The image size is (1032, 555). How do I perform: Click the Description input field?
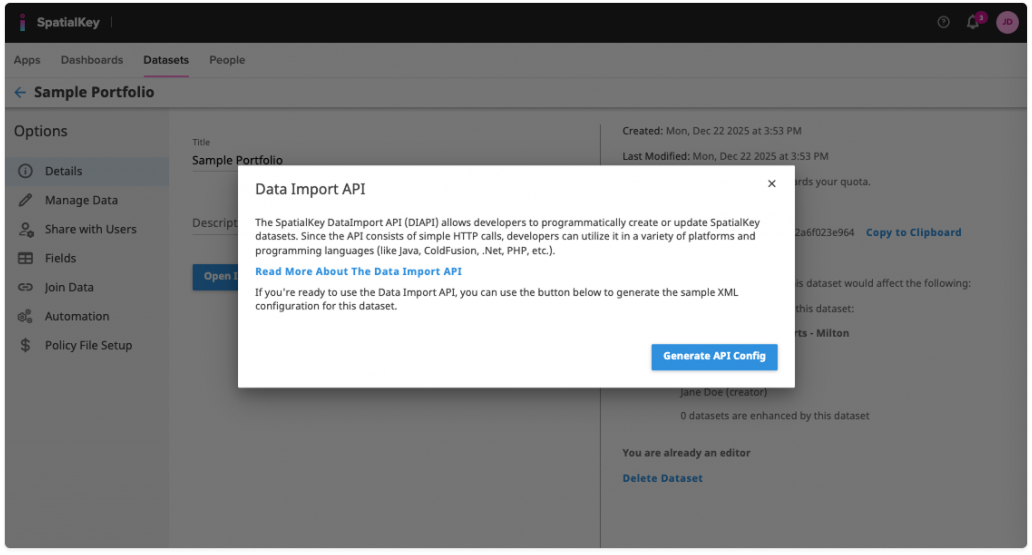point(215,223)
